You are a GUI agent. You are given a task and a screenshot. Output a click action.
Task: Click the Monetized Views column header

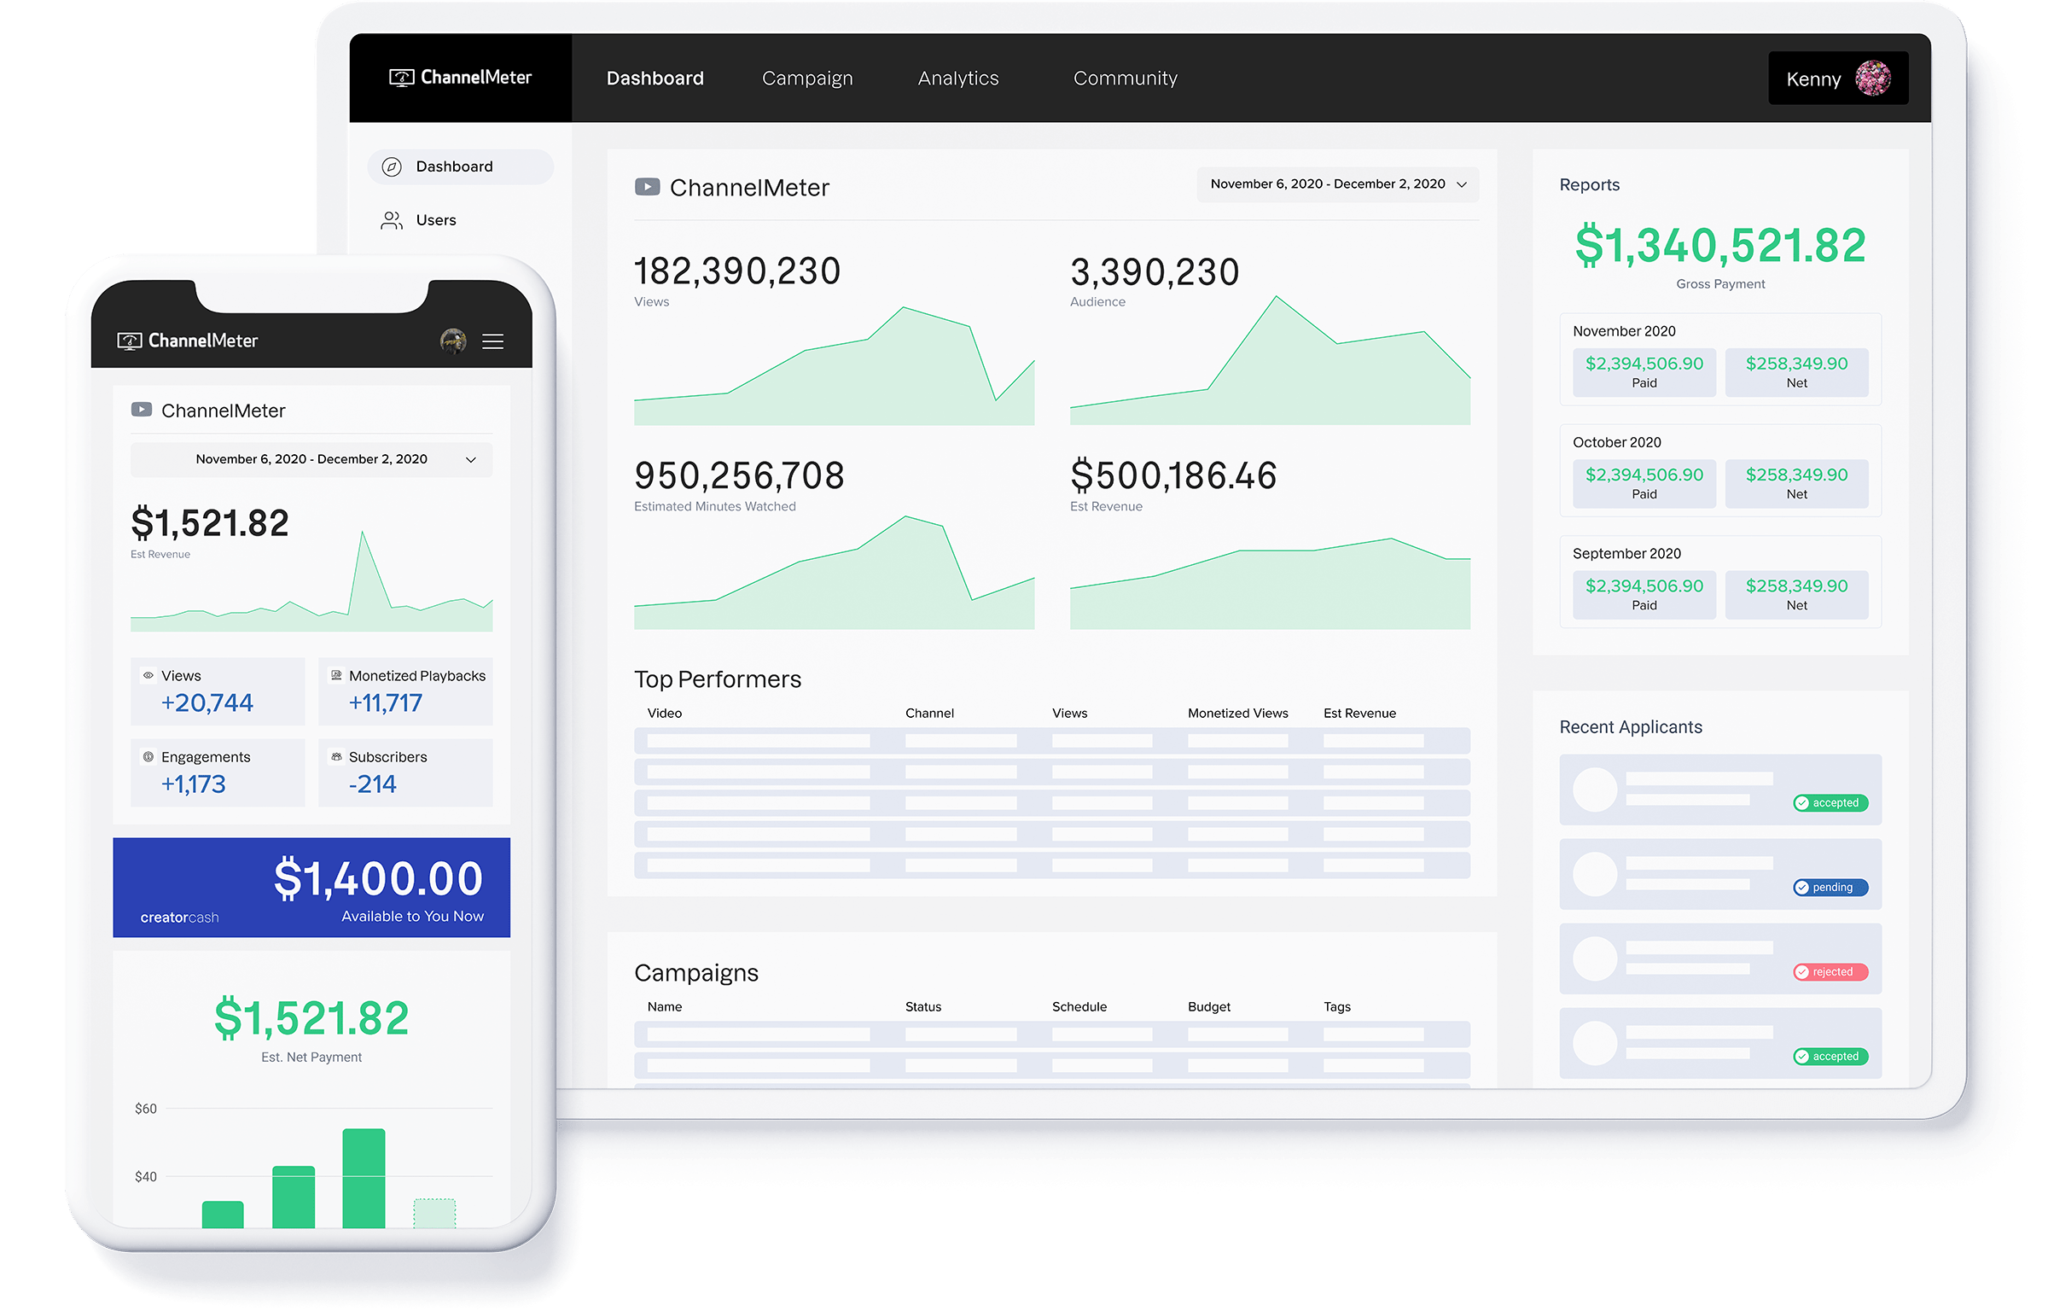click(x=1237, y=713)
